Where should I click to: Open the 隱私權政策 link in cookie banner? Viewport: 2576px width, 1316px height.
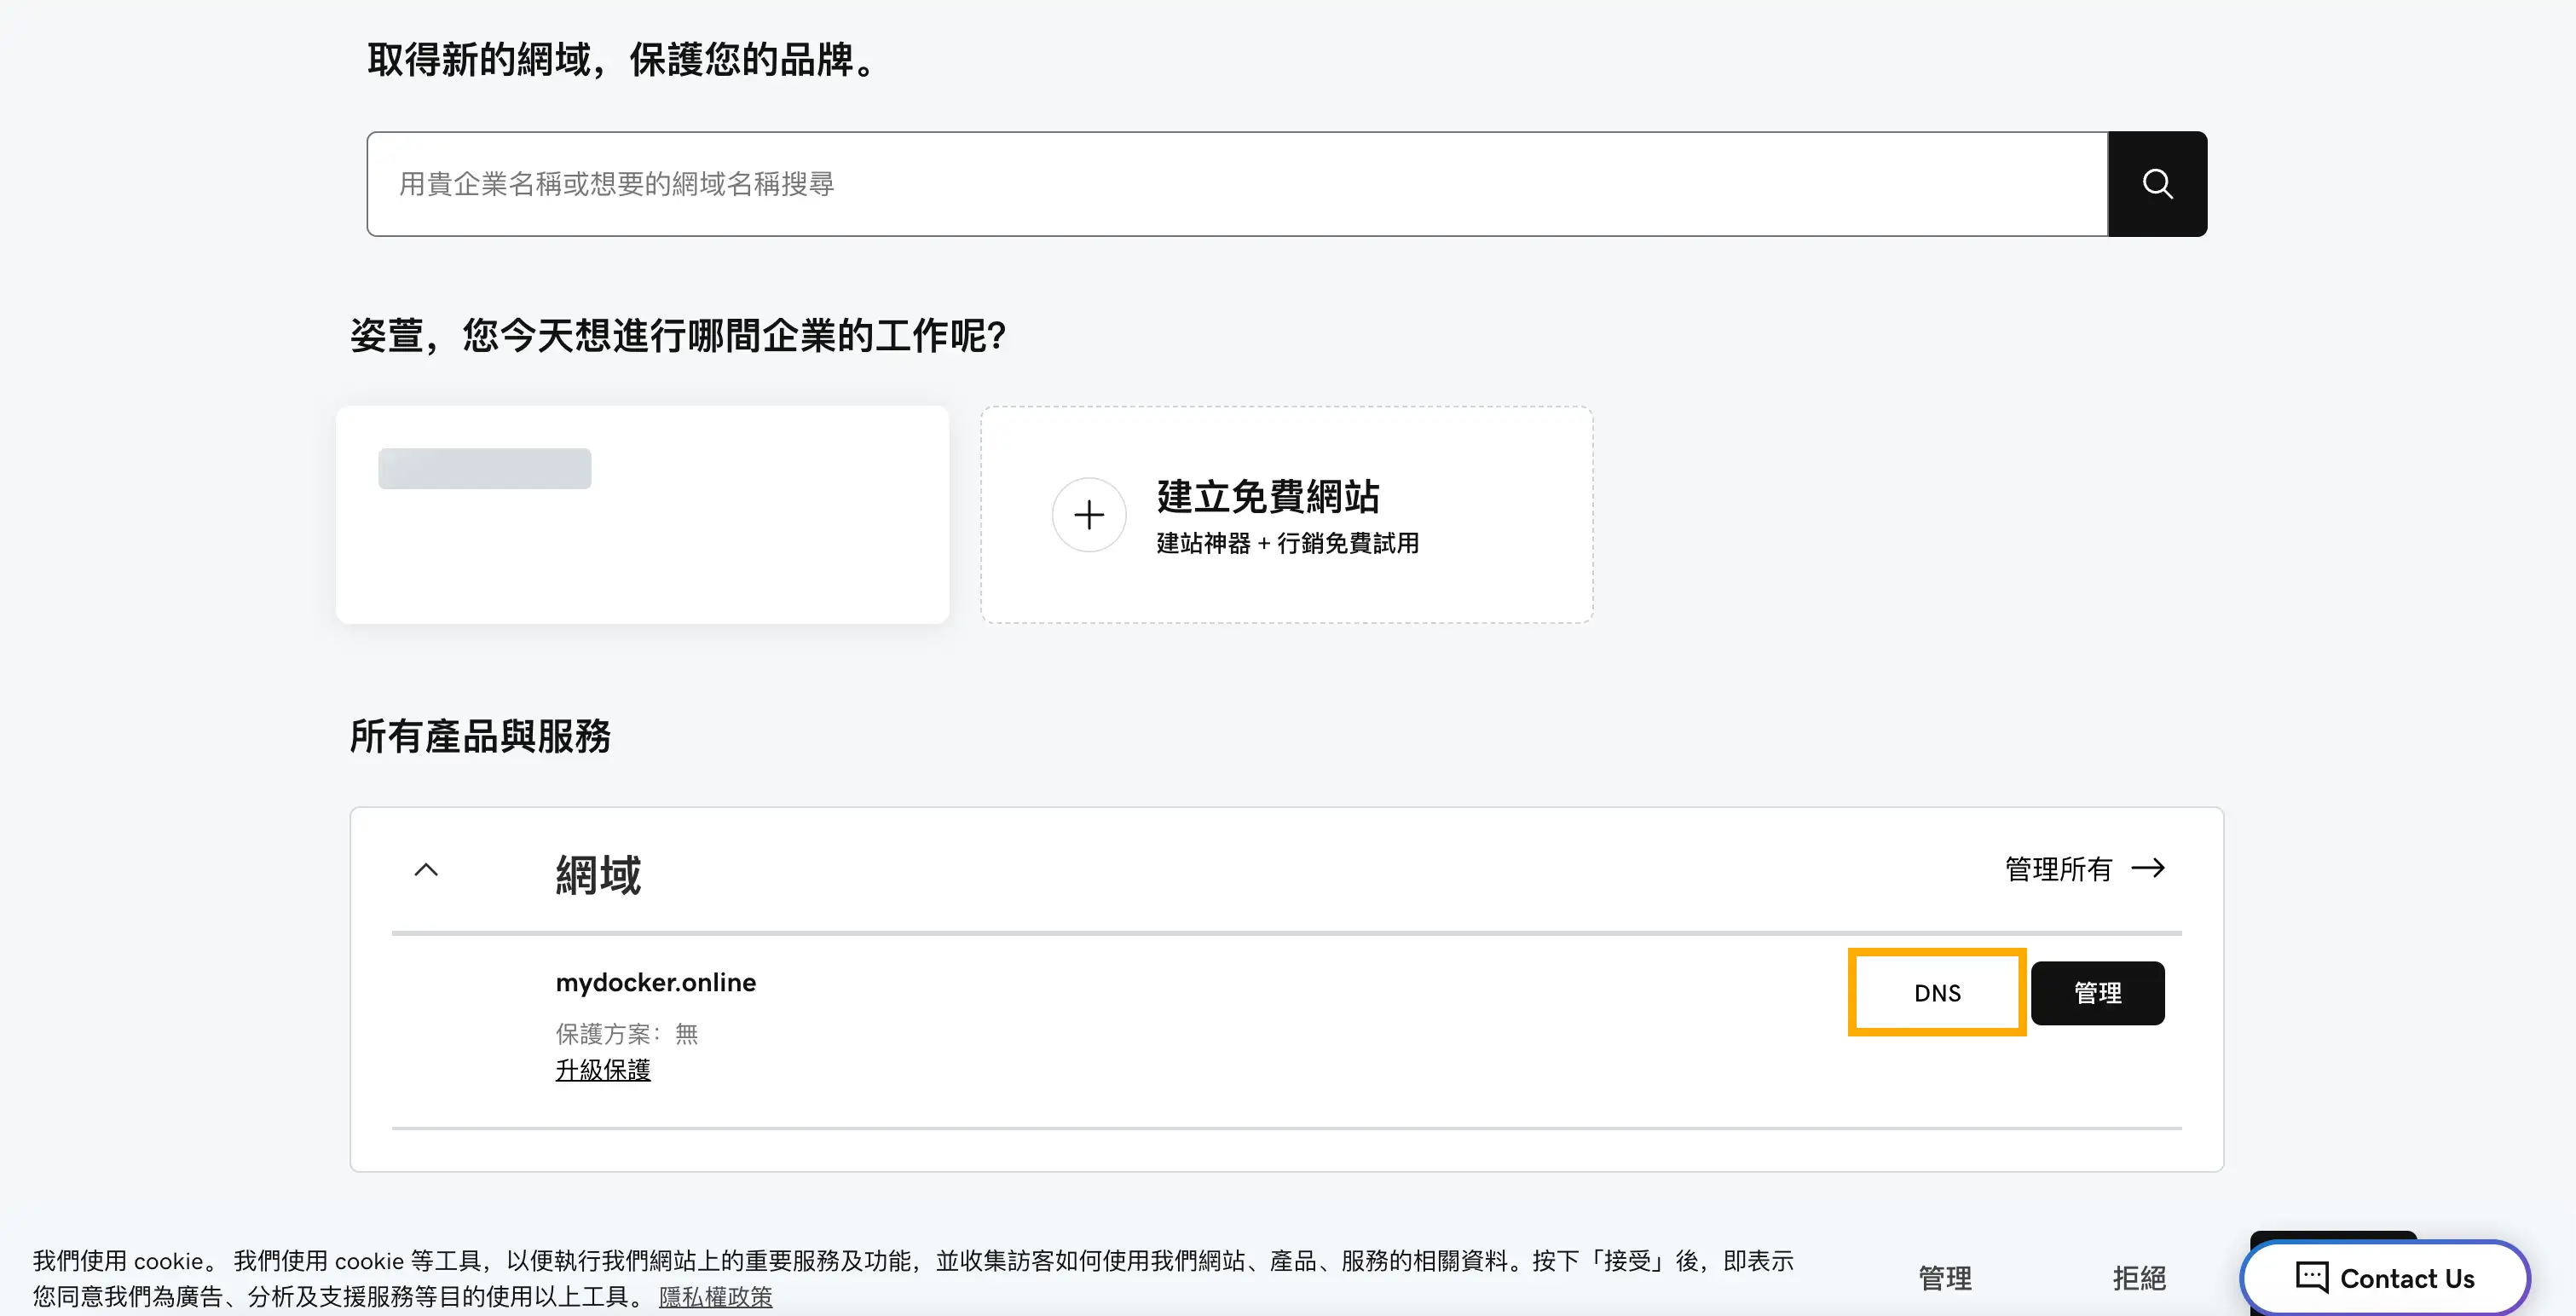(x=715, y=1296)
